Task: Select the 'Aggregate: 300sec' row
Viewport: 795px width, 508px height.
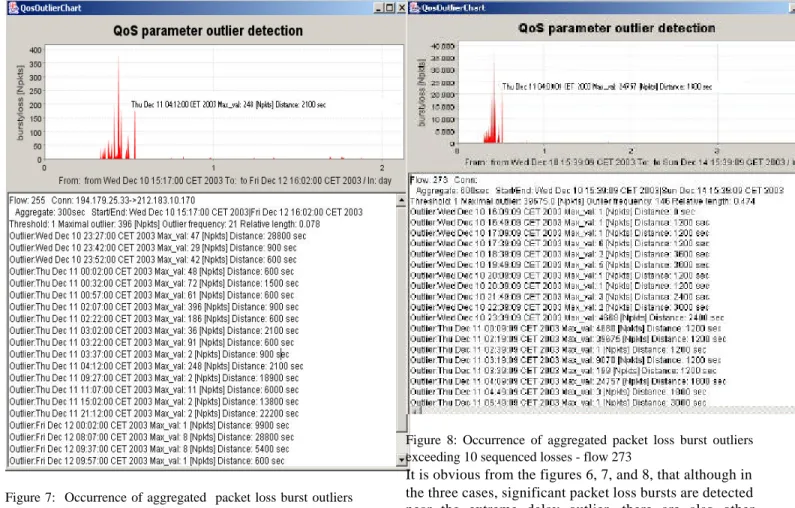Action: pyautogui.click(x=189, y=212)
